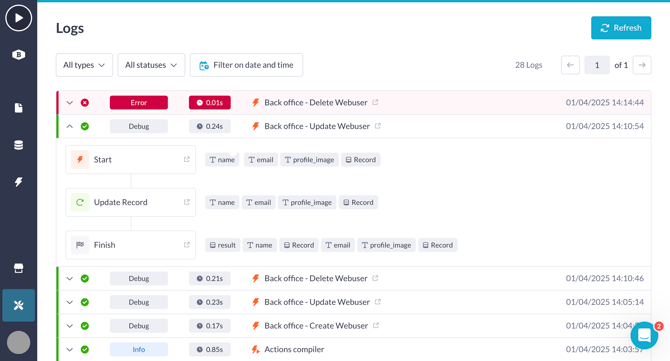Click the name tag in Start step

222,159
